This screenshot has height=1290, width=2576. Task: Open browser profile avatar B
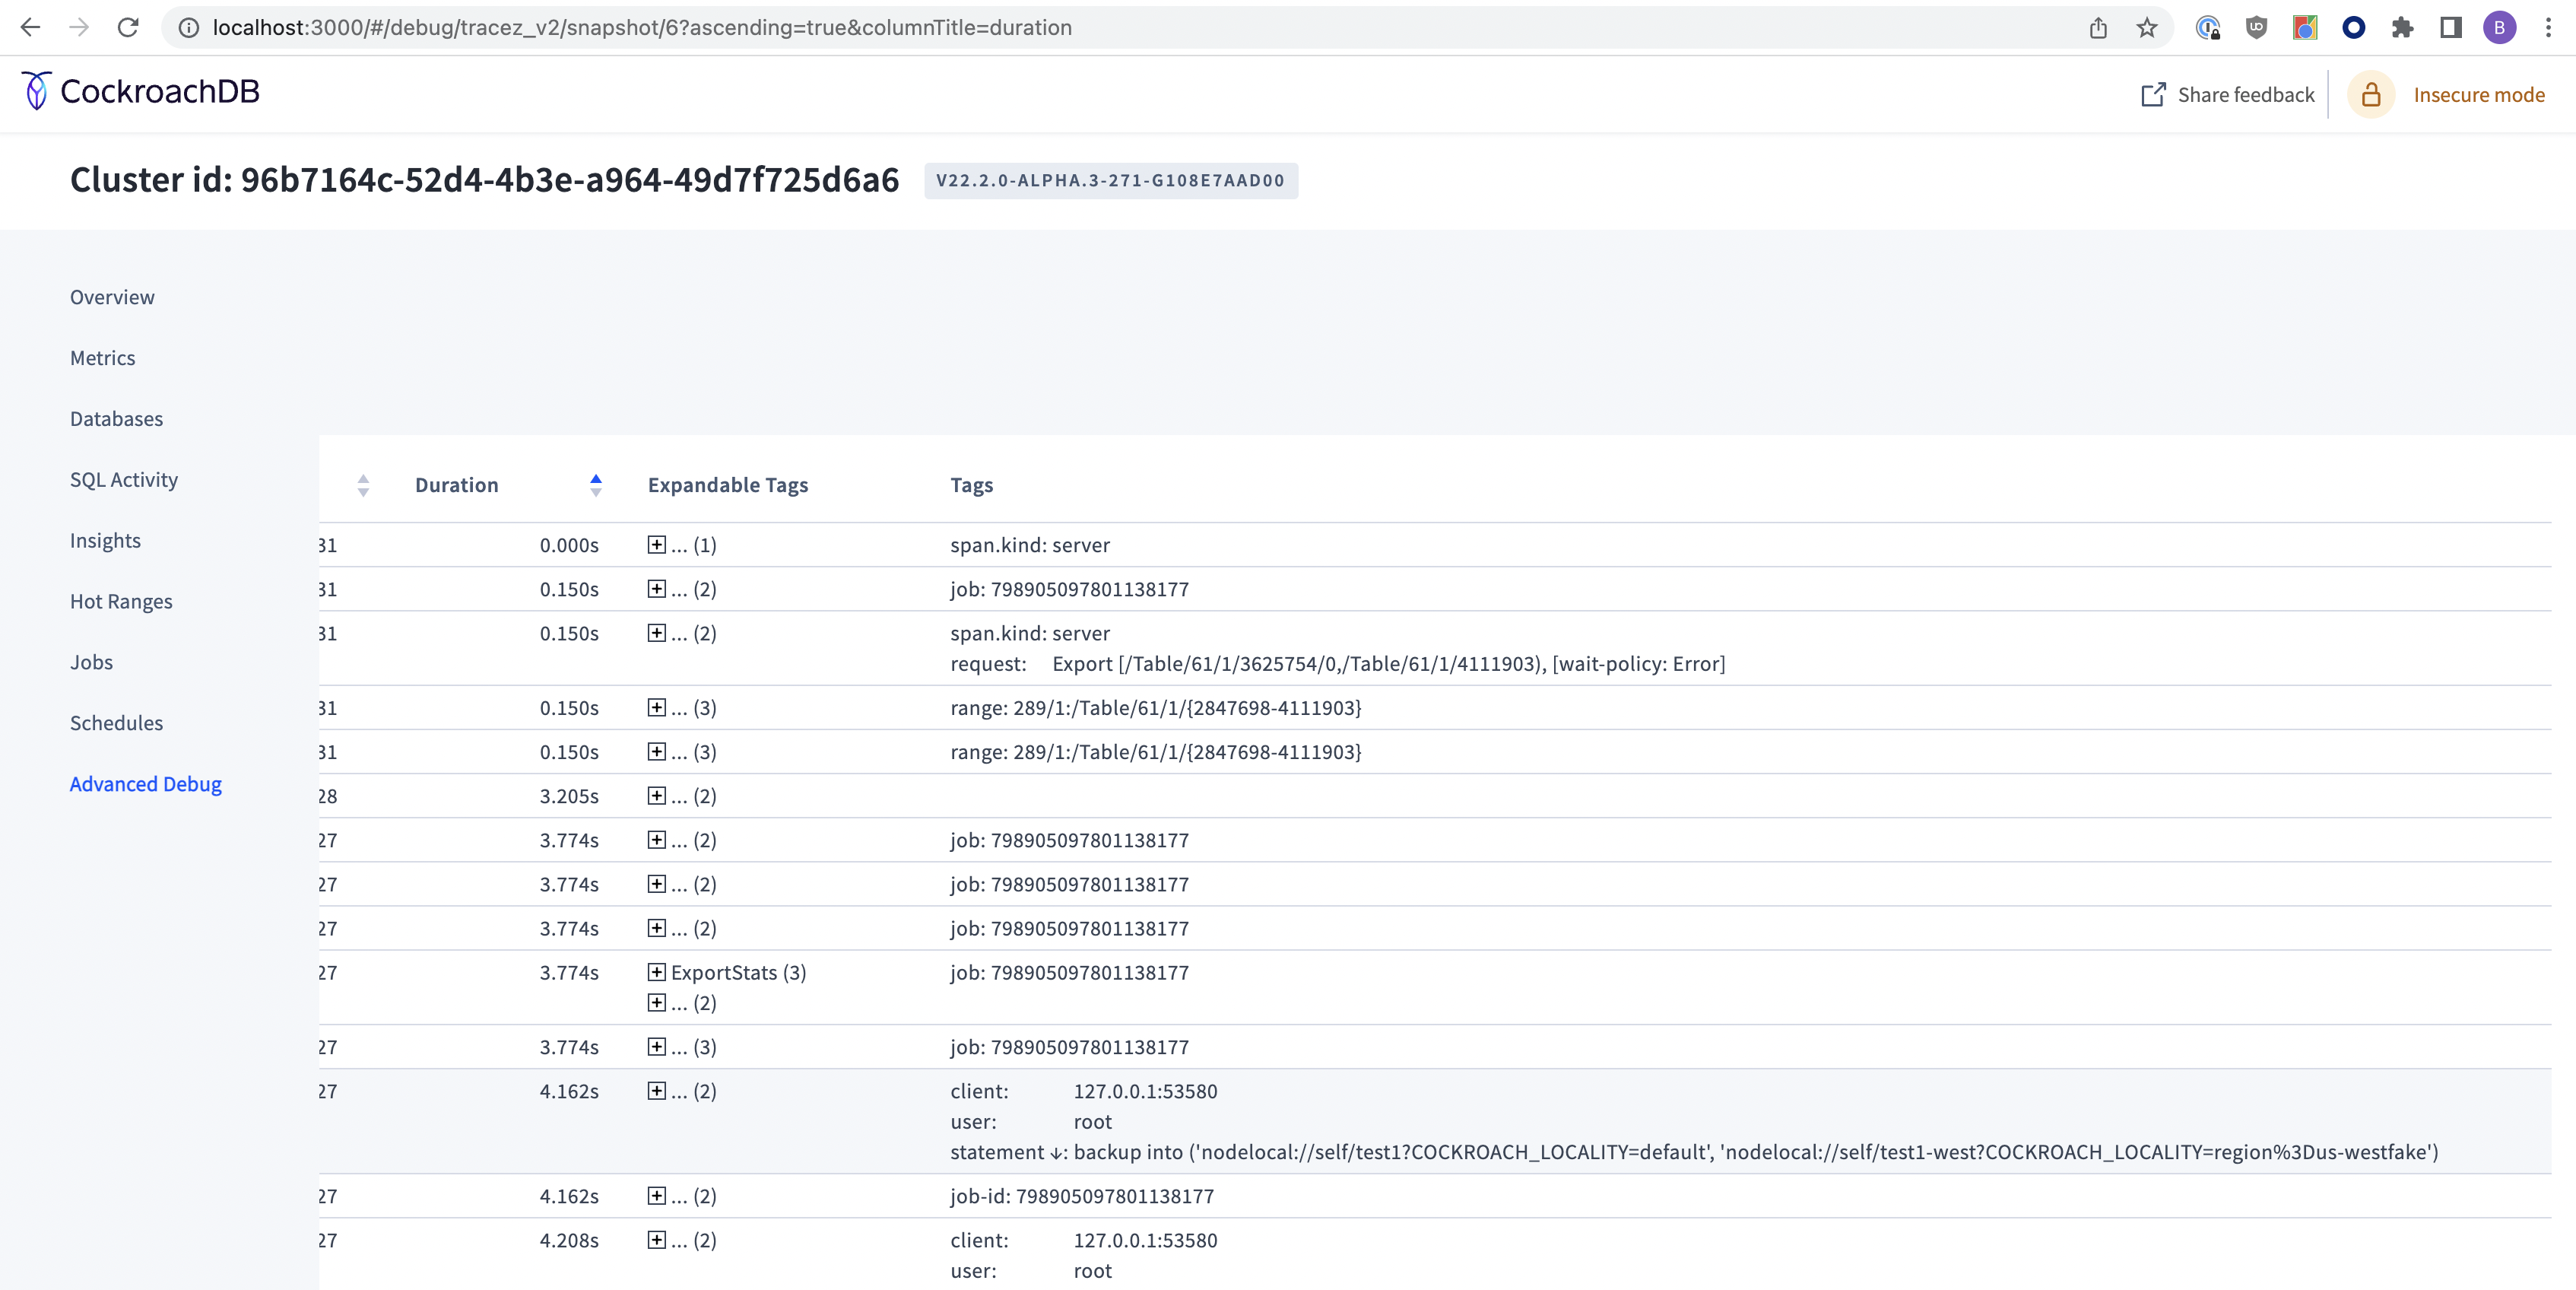pyautogui.click(x=2499, y=27)
